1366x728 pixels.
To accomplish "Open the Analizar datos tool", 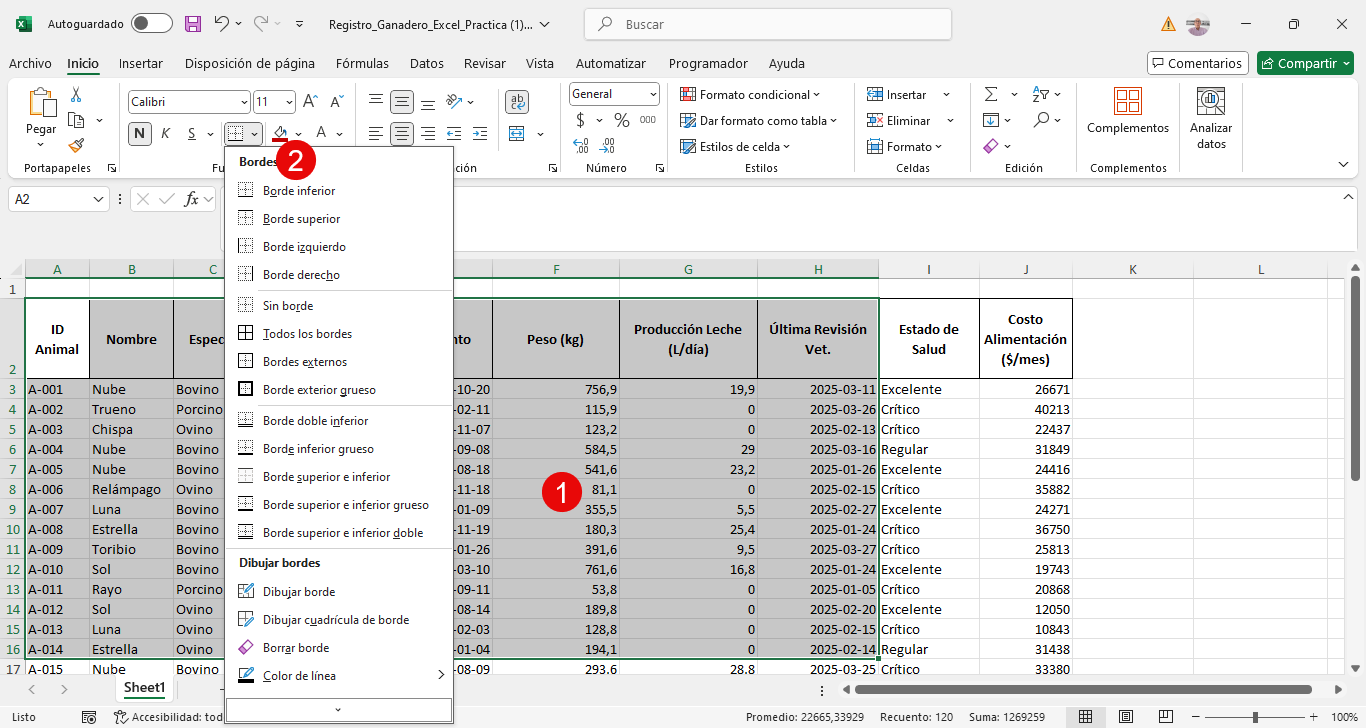I will tap(1211, 118).
